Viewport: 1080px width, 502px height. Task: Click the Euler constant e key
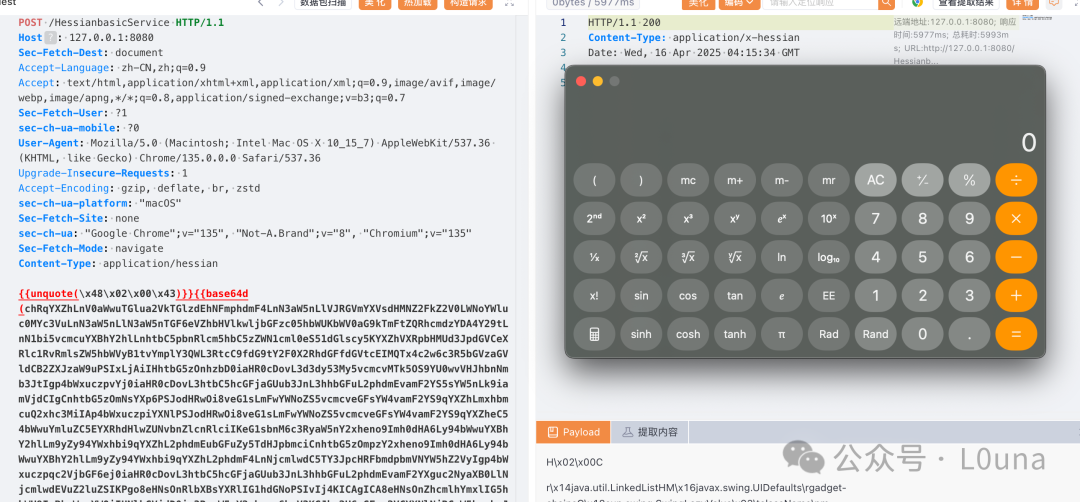click(x=782, y=295)
